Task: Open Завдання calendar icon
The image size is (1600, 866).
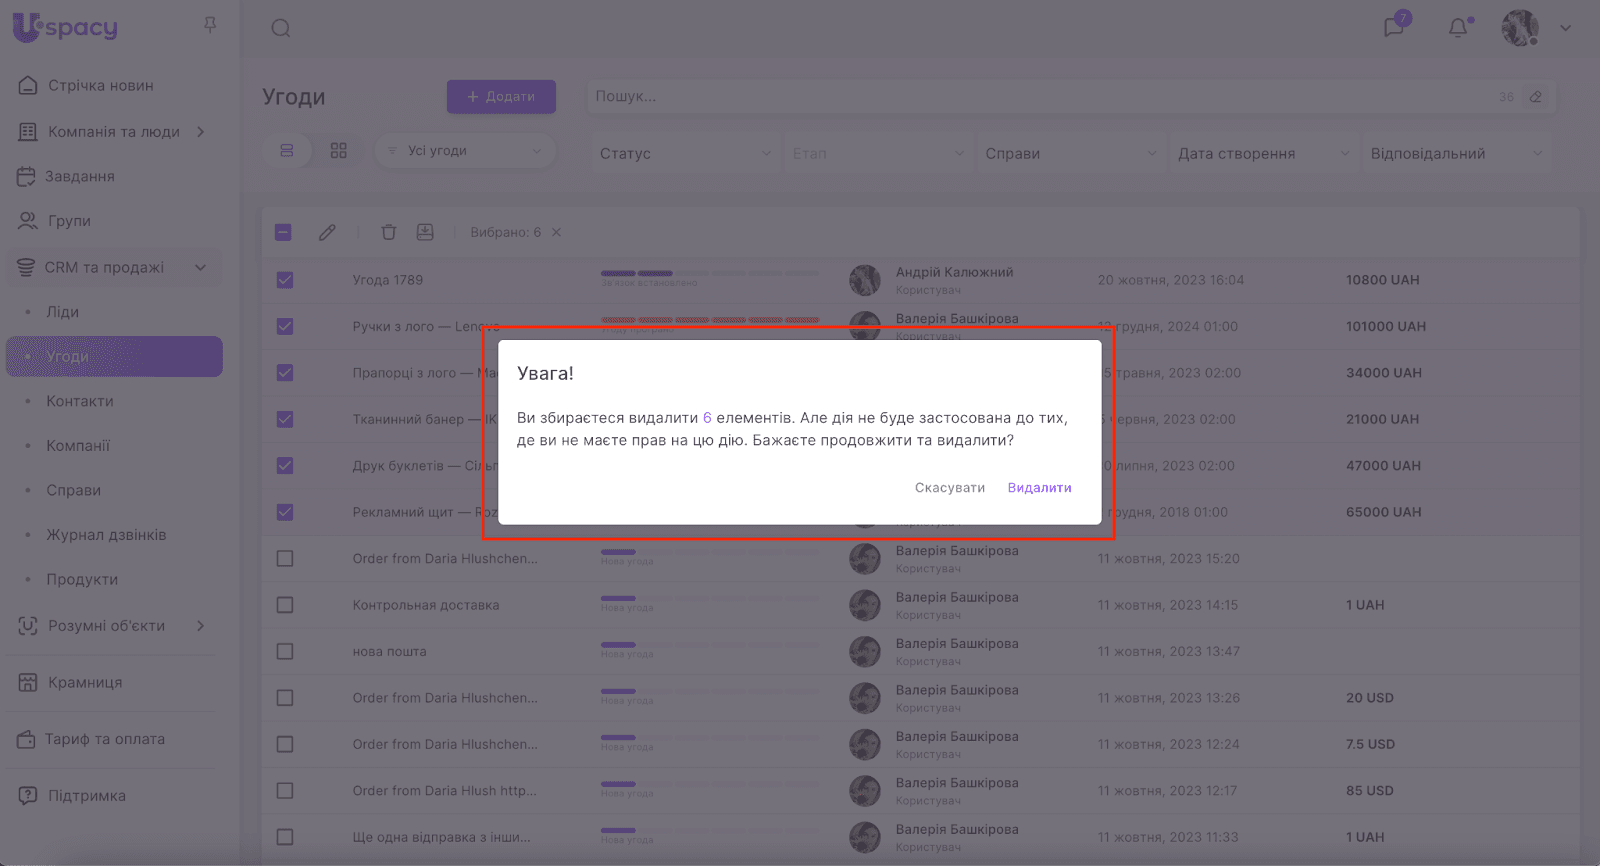Action: (x=26, y=177)
